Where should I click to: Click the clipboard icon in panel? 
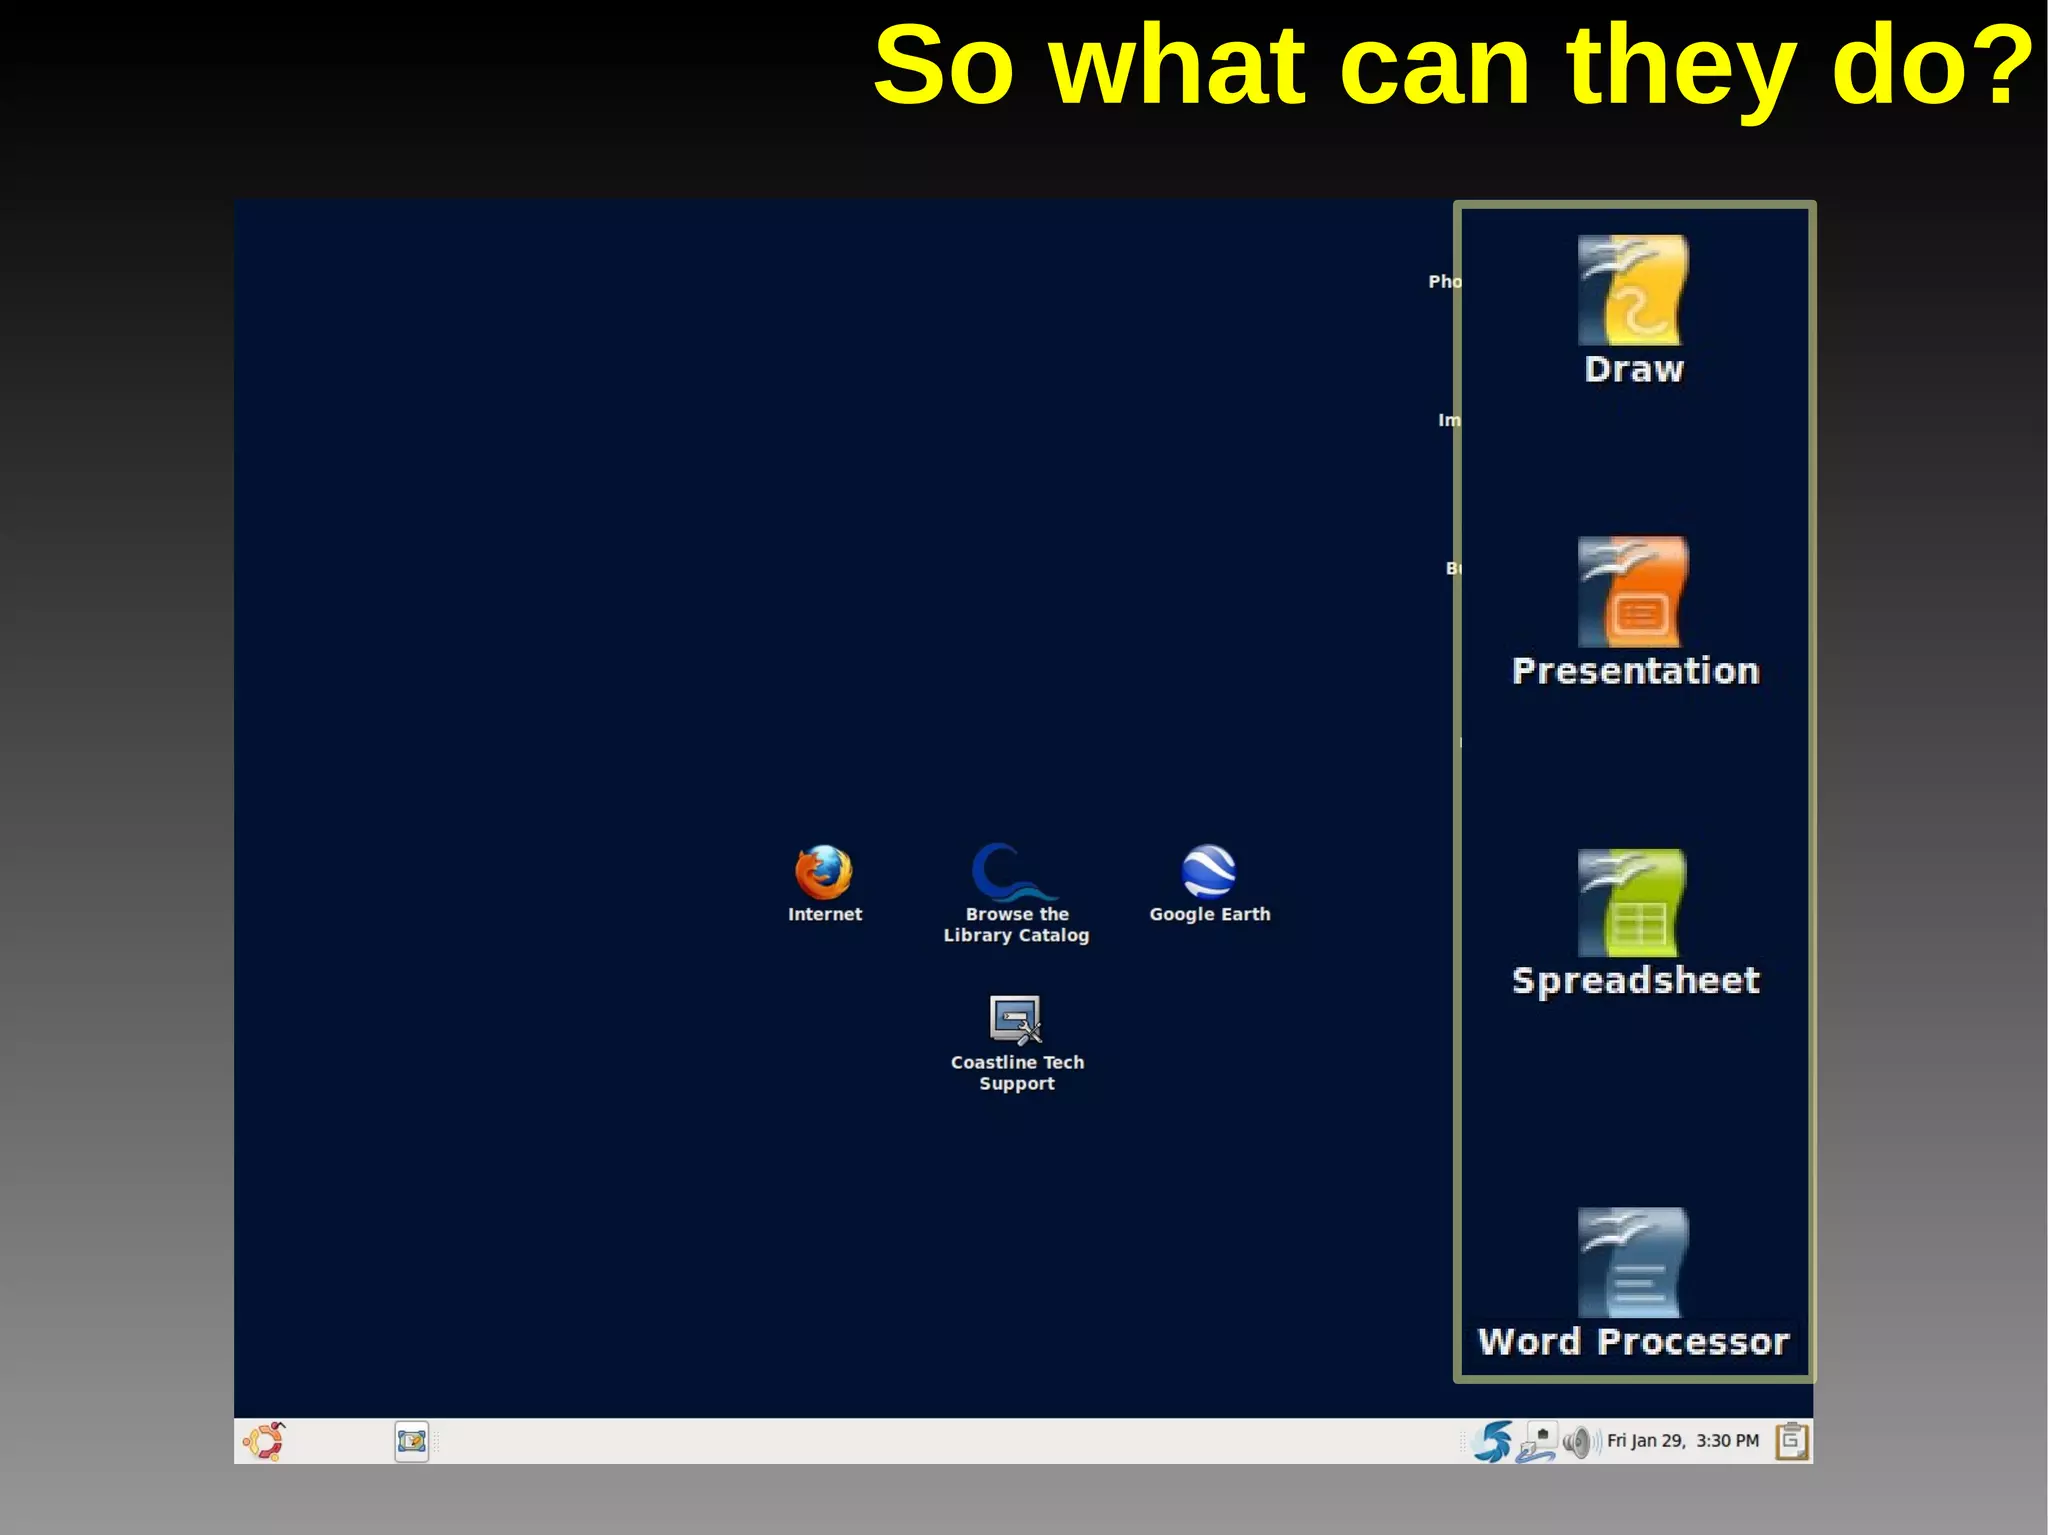(1791, 1441)
